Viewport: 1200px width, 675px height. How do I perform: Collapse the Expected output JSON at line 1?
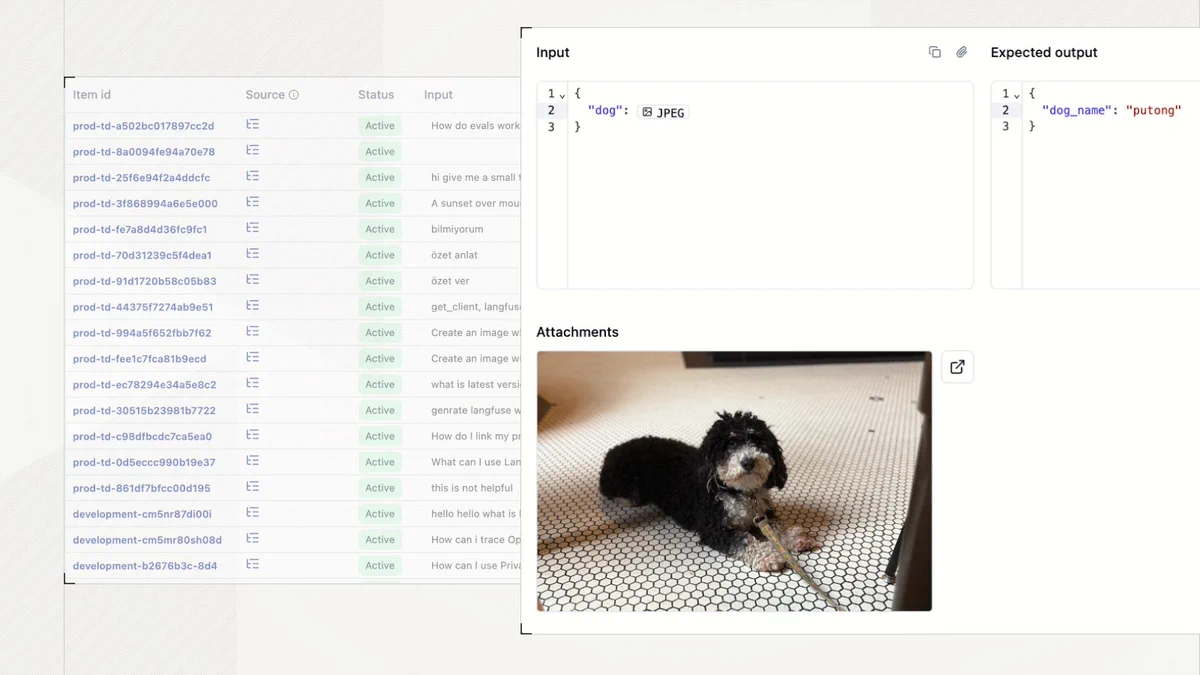coord(1016,95)
